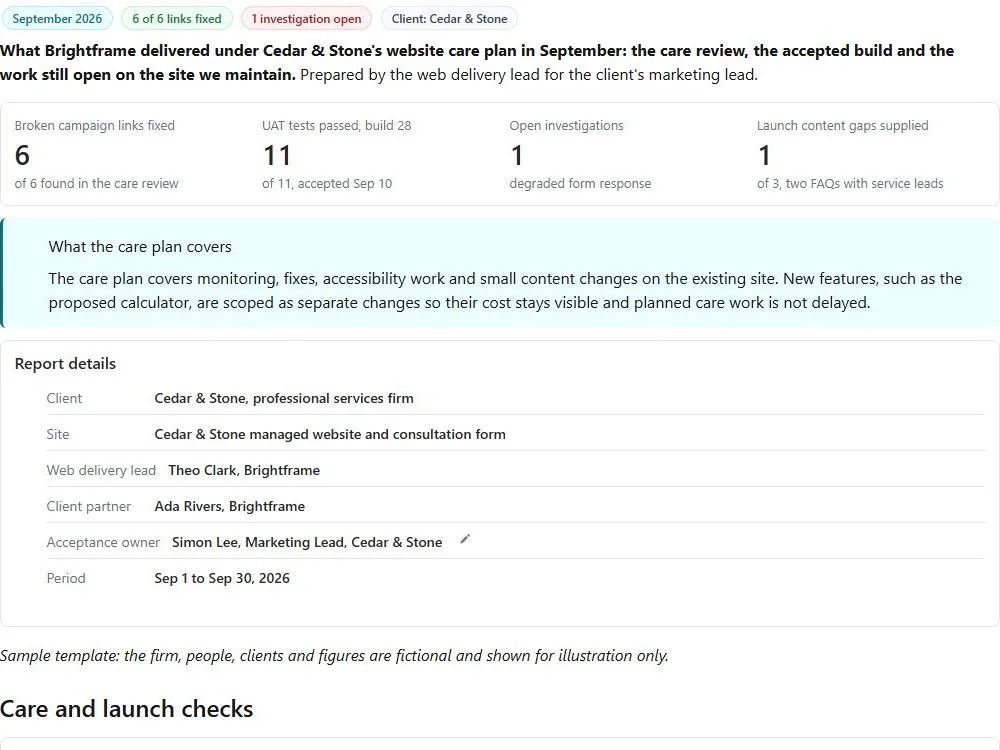Screen dimensions: 1000x750
Task: Click 'Simon Lee, Marketing Lead, Cedar & Stone'
Action: [307, 542]
